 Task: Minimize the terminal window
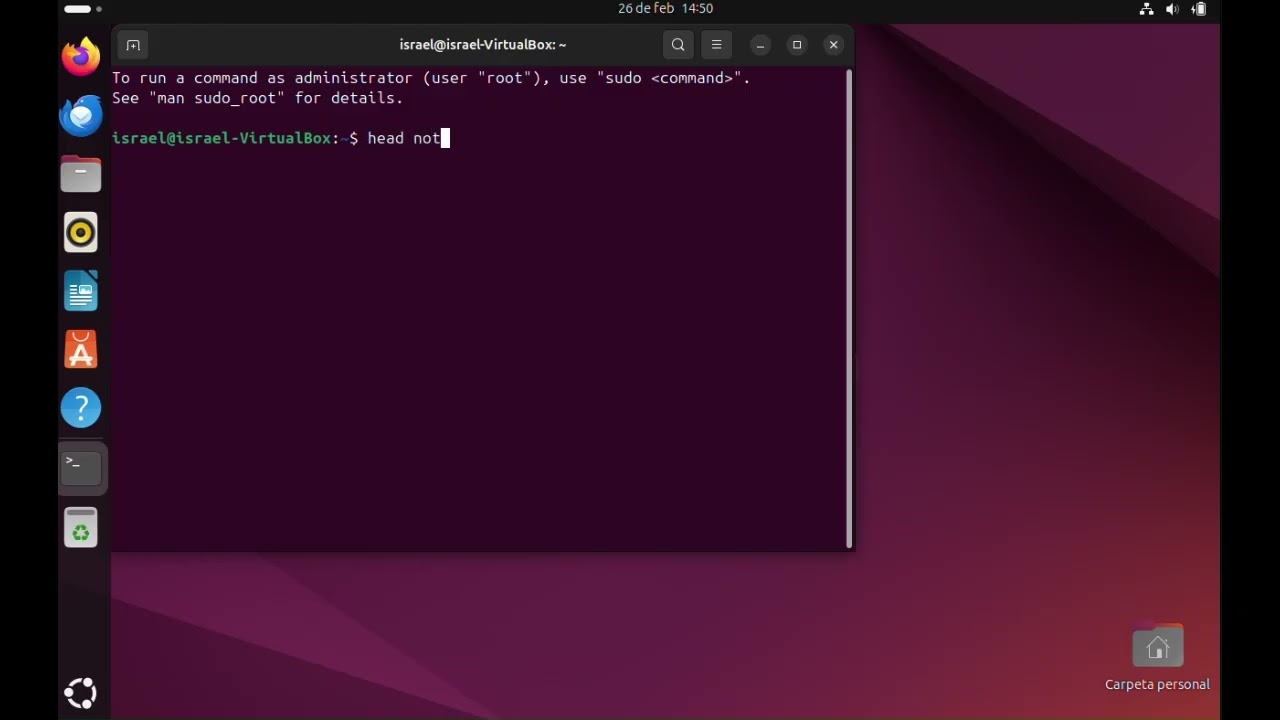[760, 45]
